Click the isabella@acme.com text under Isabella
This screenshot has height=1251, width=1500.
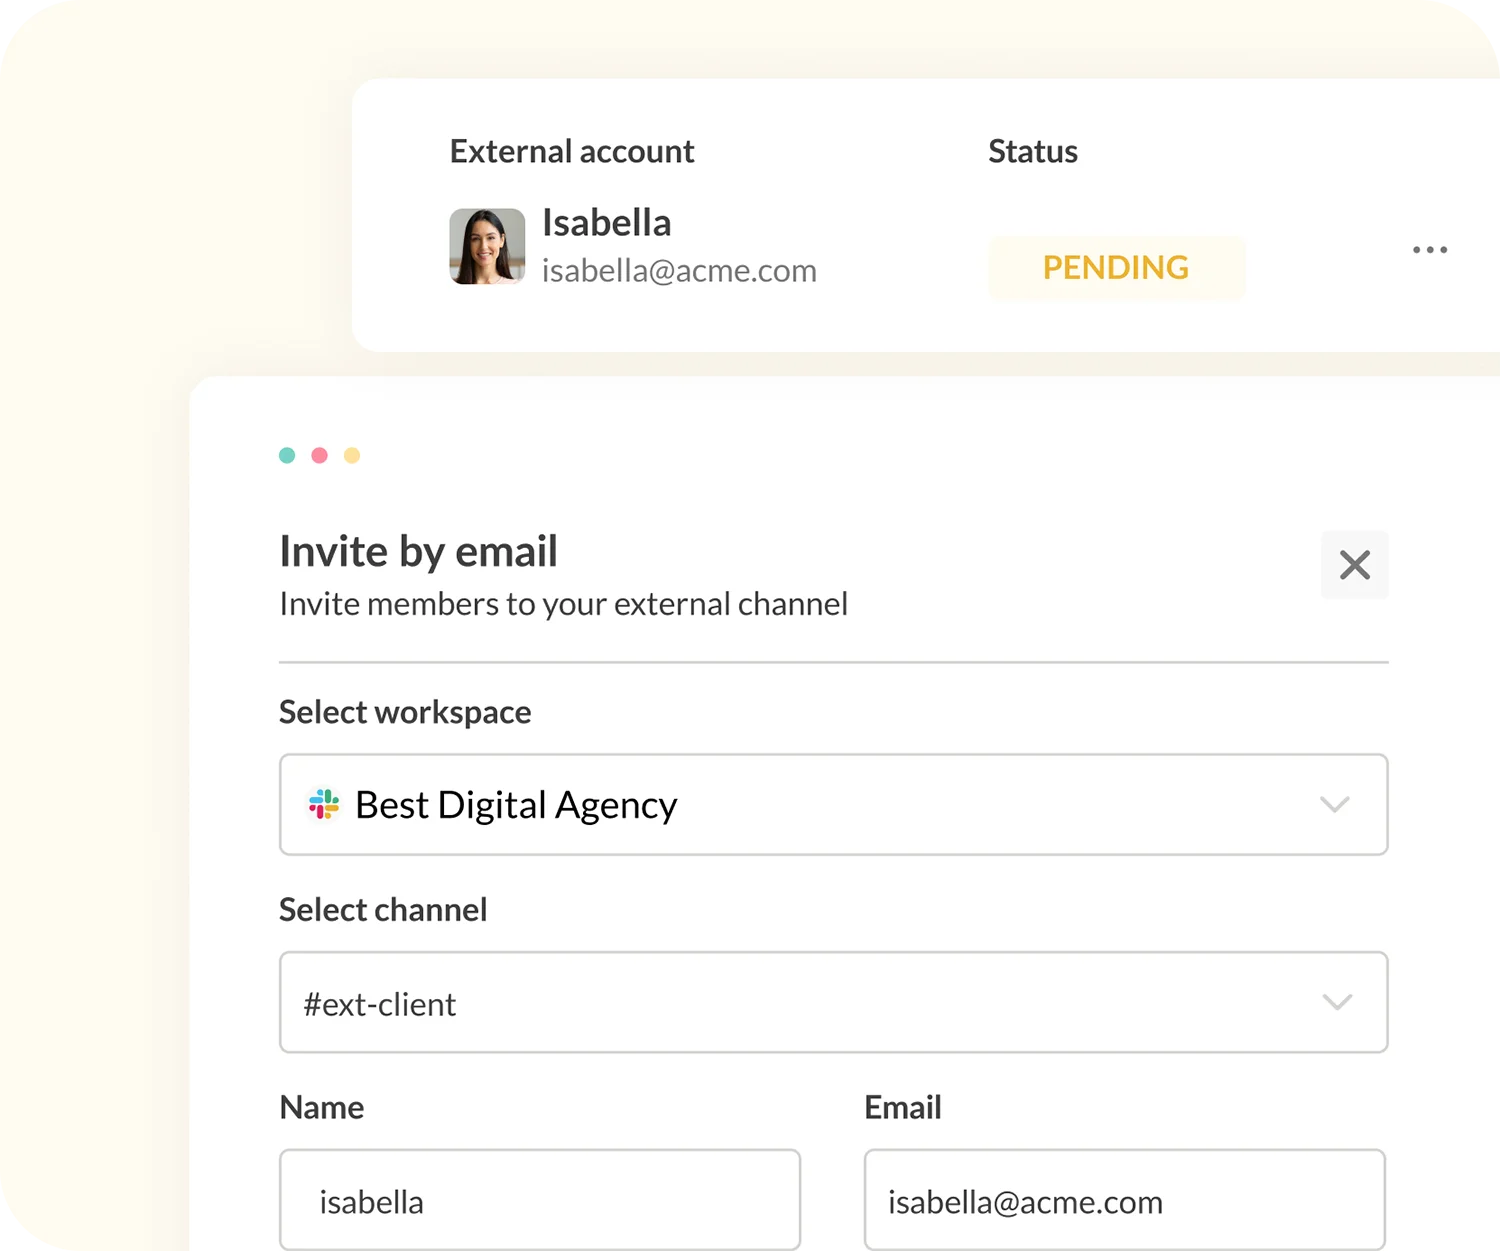tap(679, 271)
